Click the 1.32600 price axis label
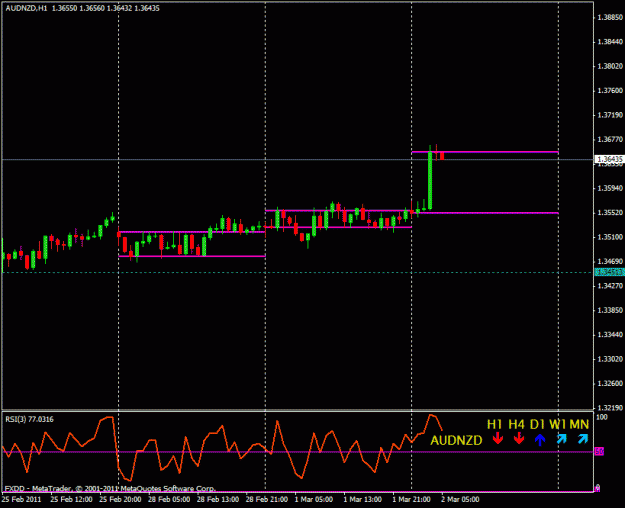 (x=610, y=384)
